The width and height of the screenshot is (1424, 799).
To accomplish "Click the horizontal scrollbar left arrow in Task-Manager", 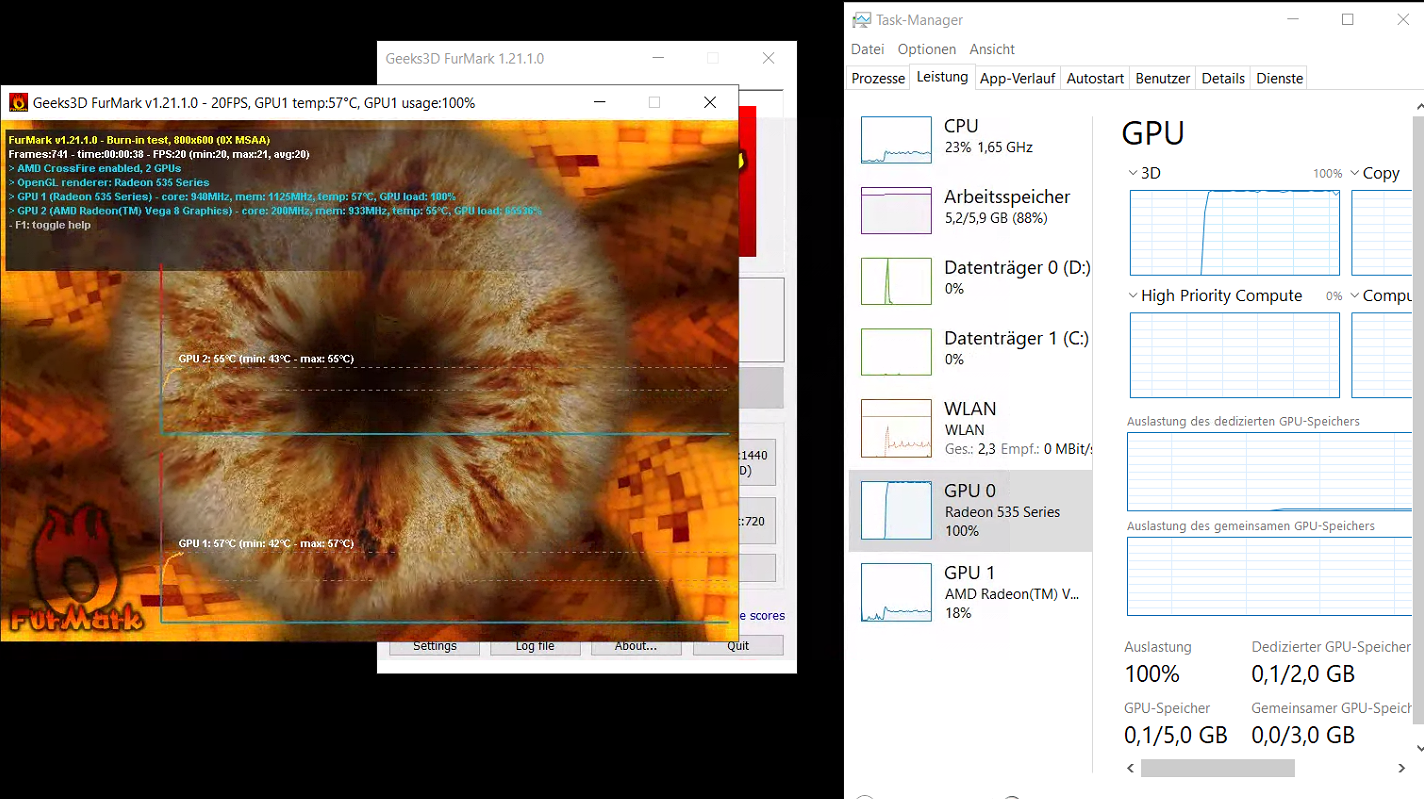I will pyautogui.click(x=1131, y=768).
